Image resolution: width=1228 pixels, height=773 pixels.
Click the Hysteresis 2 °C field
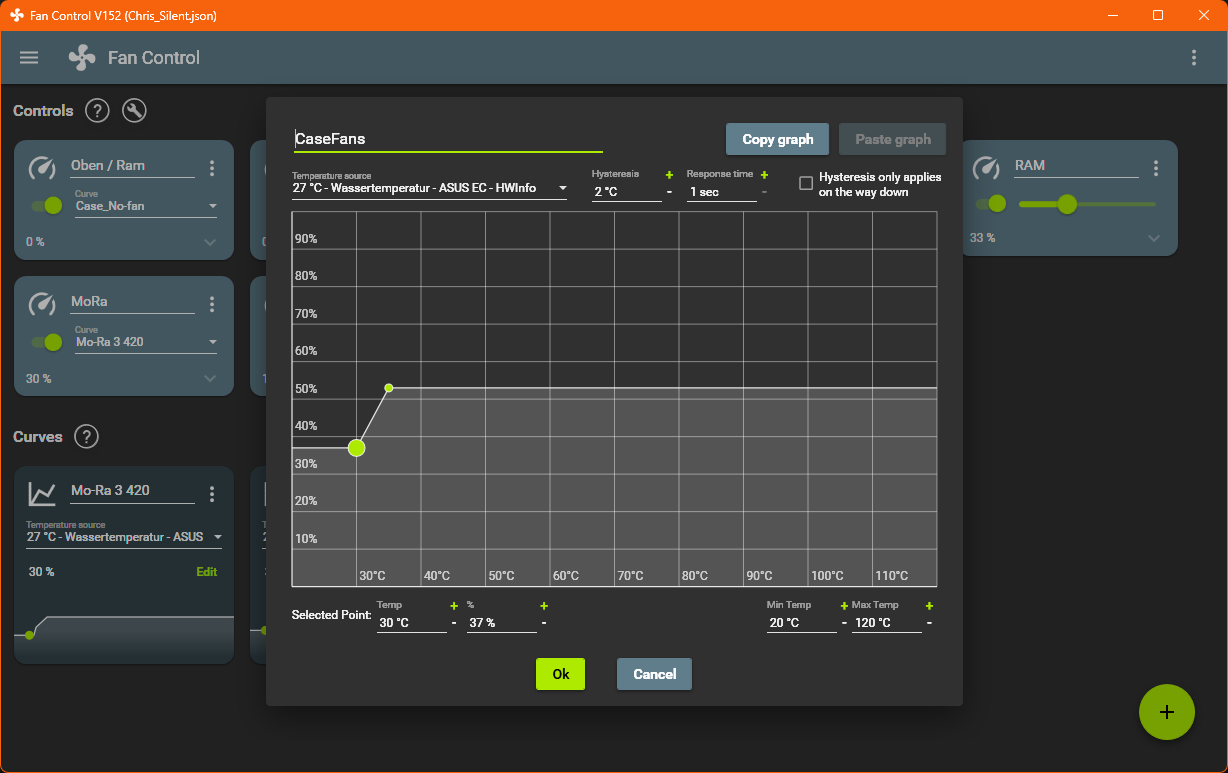coord(627,191)
